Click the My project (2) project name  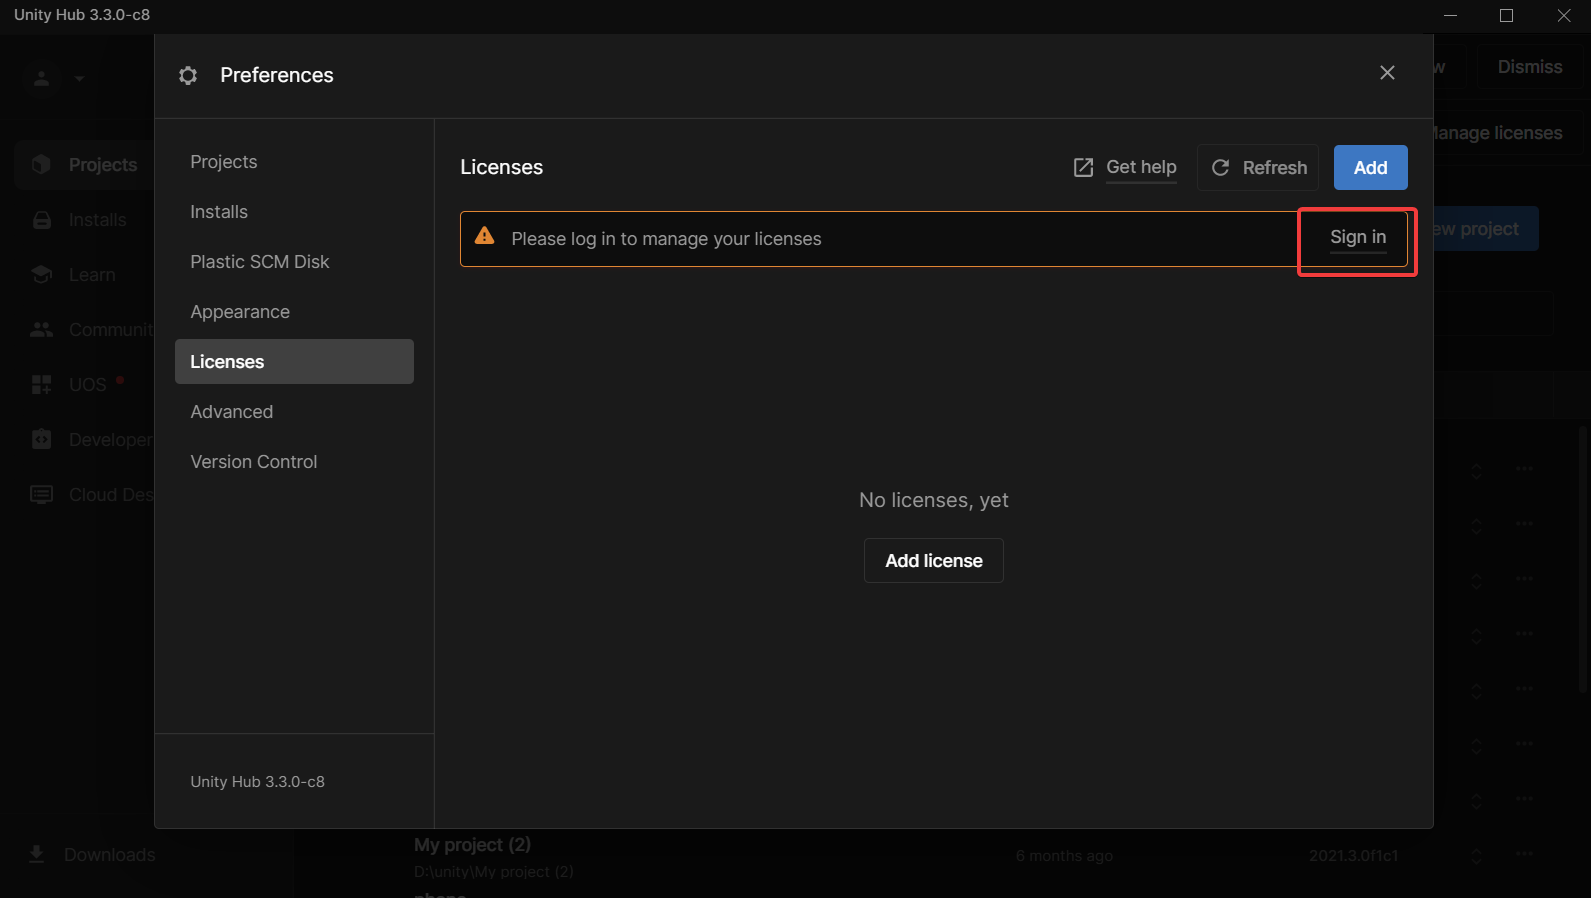[x=472, y=845]
